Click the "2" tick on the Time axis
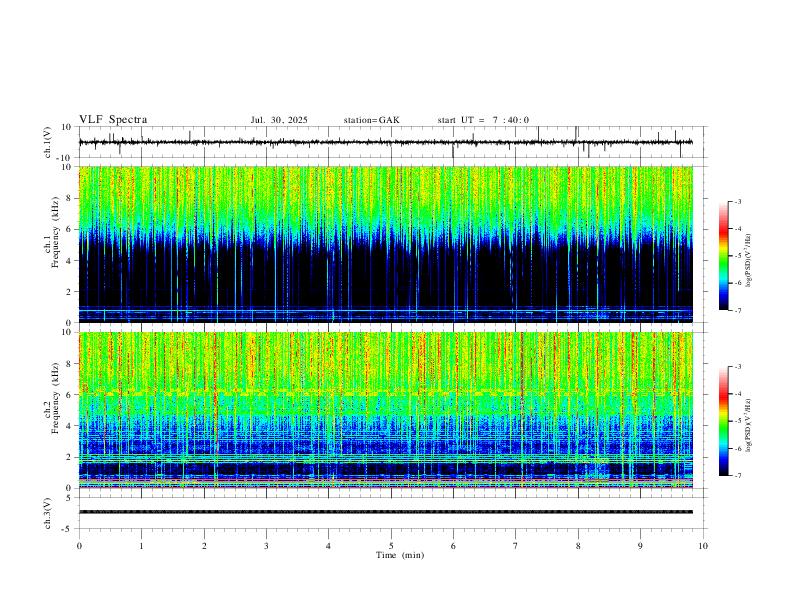The width and height of the screenshot is (792, 612). click(x=204, y=546)
